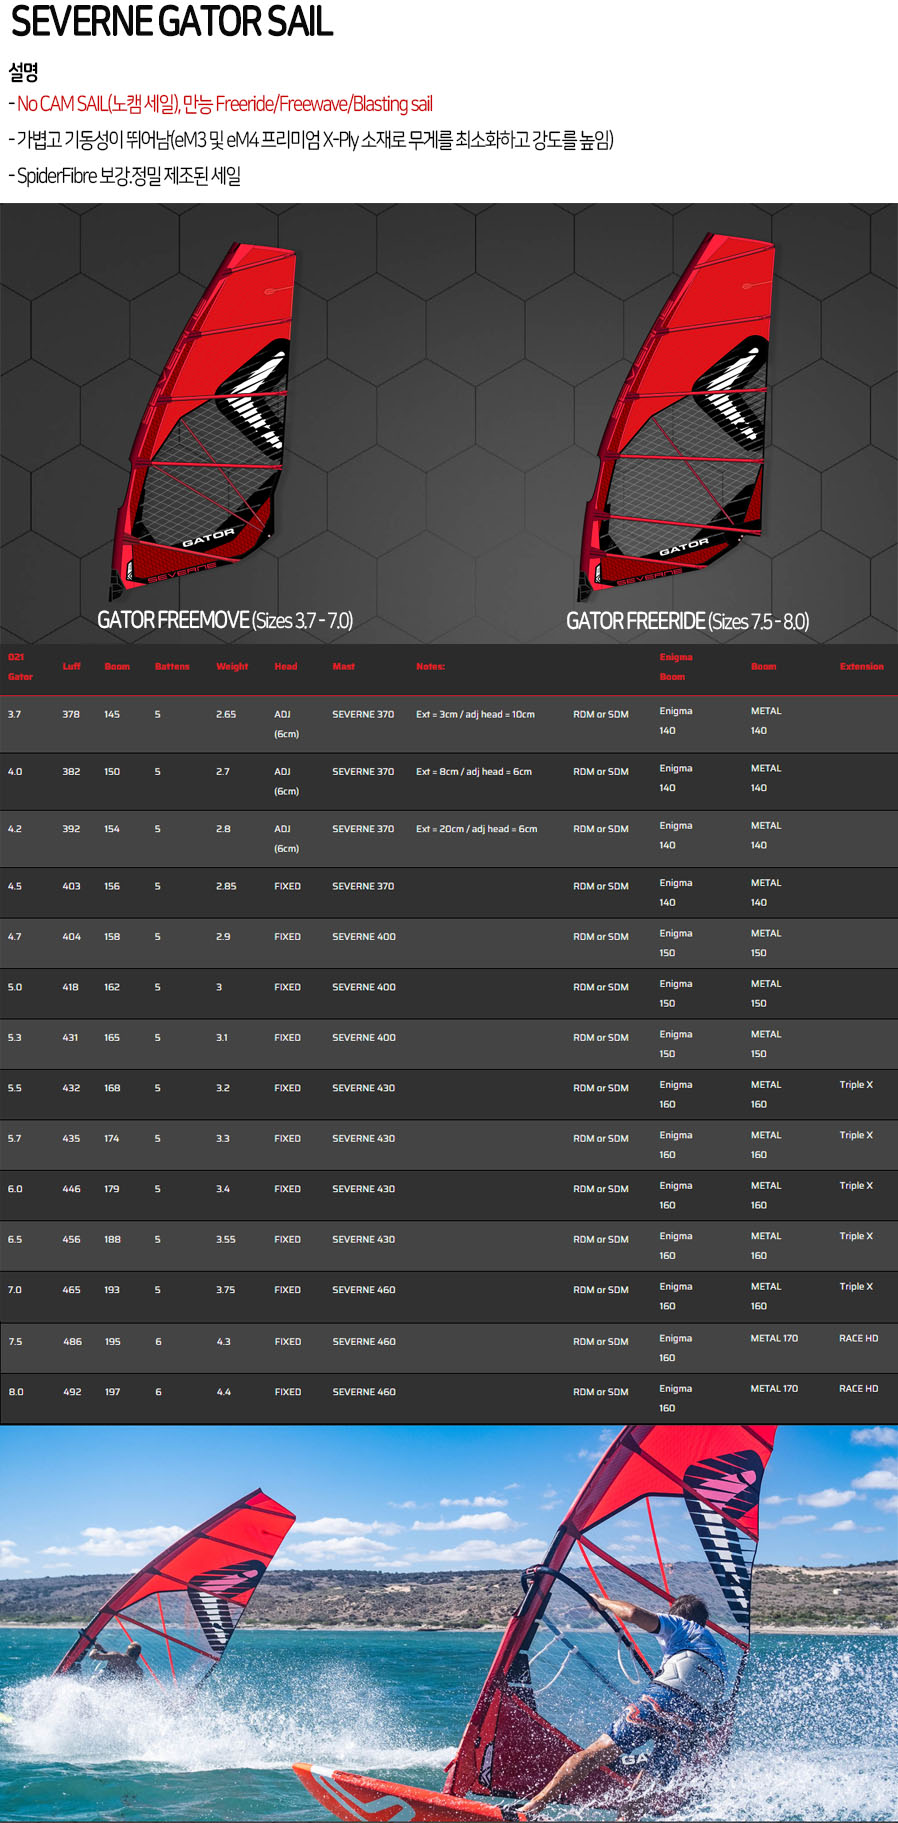Click "Enigma 150" in the 4.7 row

click(676, 943)
